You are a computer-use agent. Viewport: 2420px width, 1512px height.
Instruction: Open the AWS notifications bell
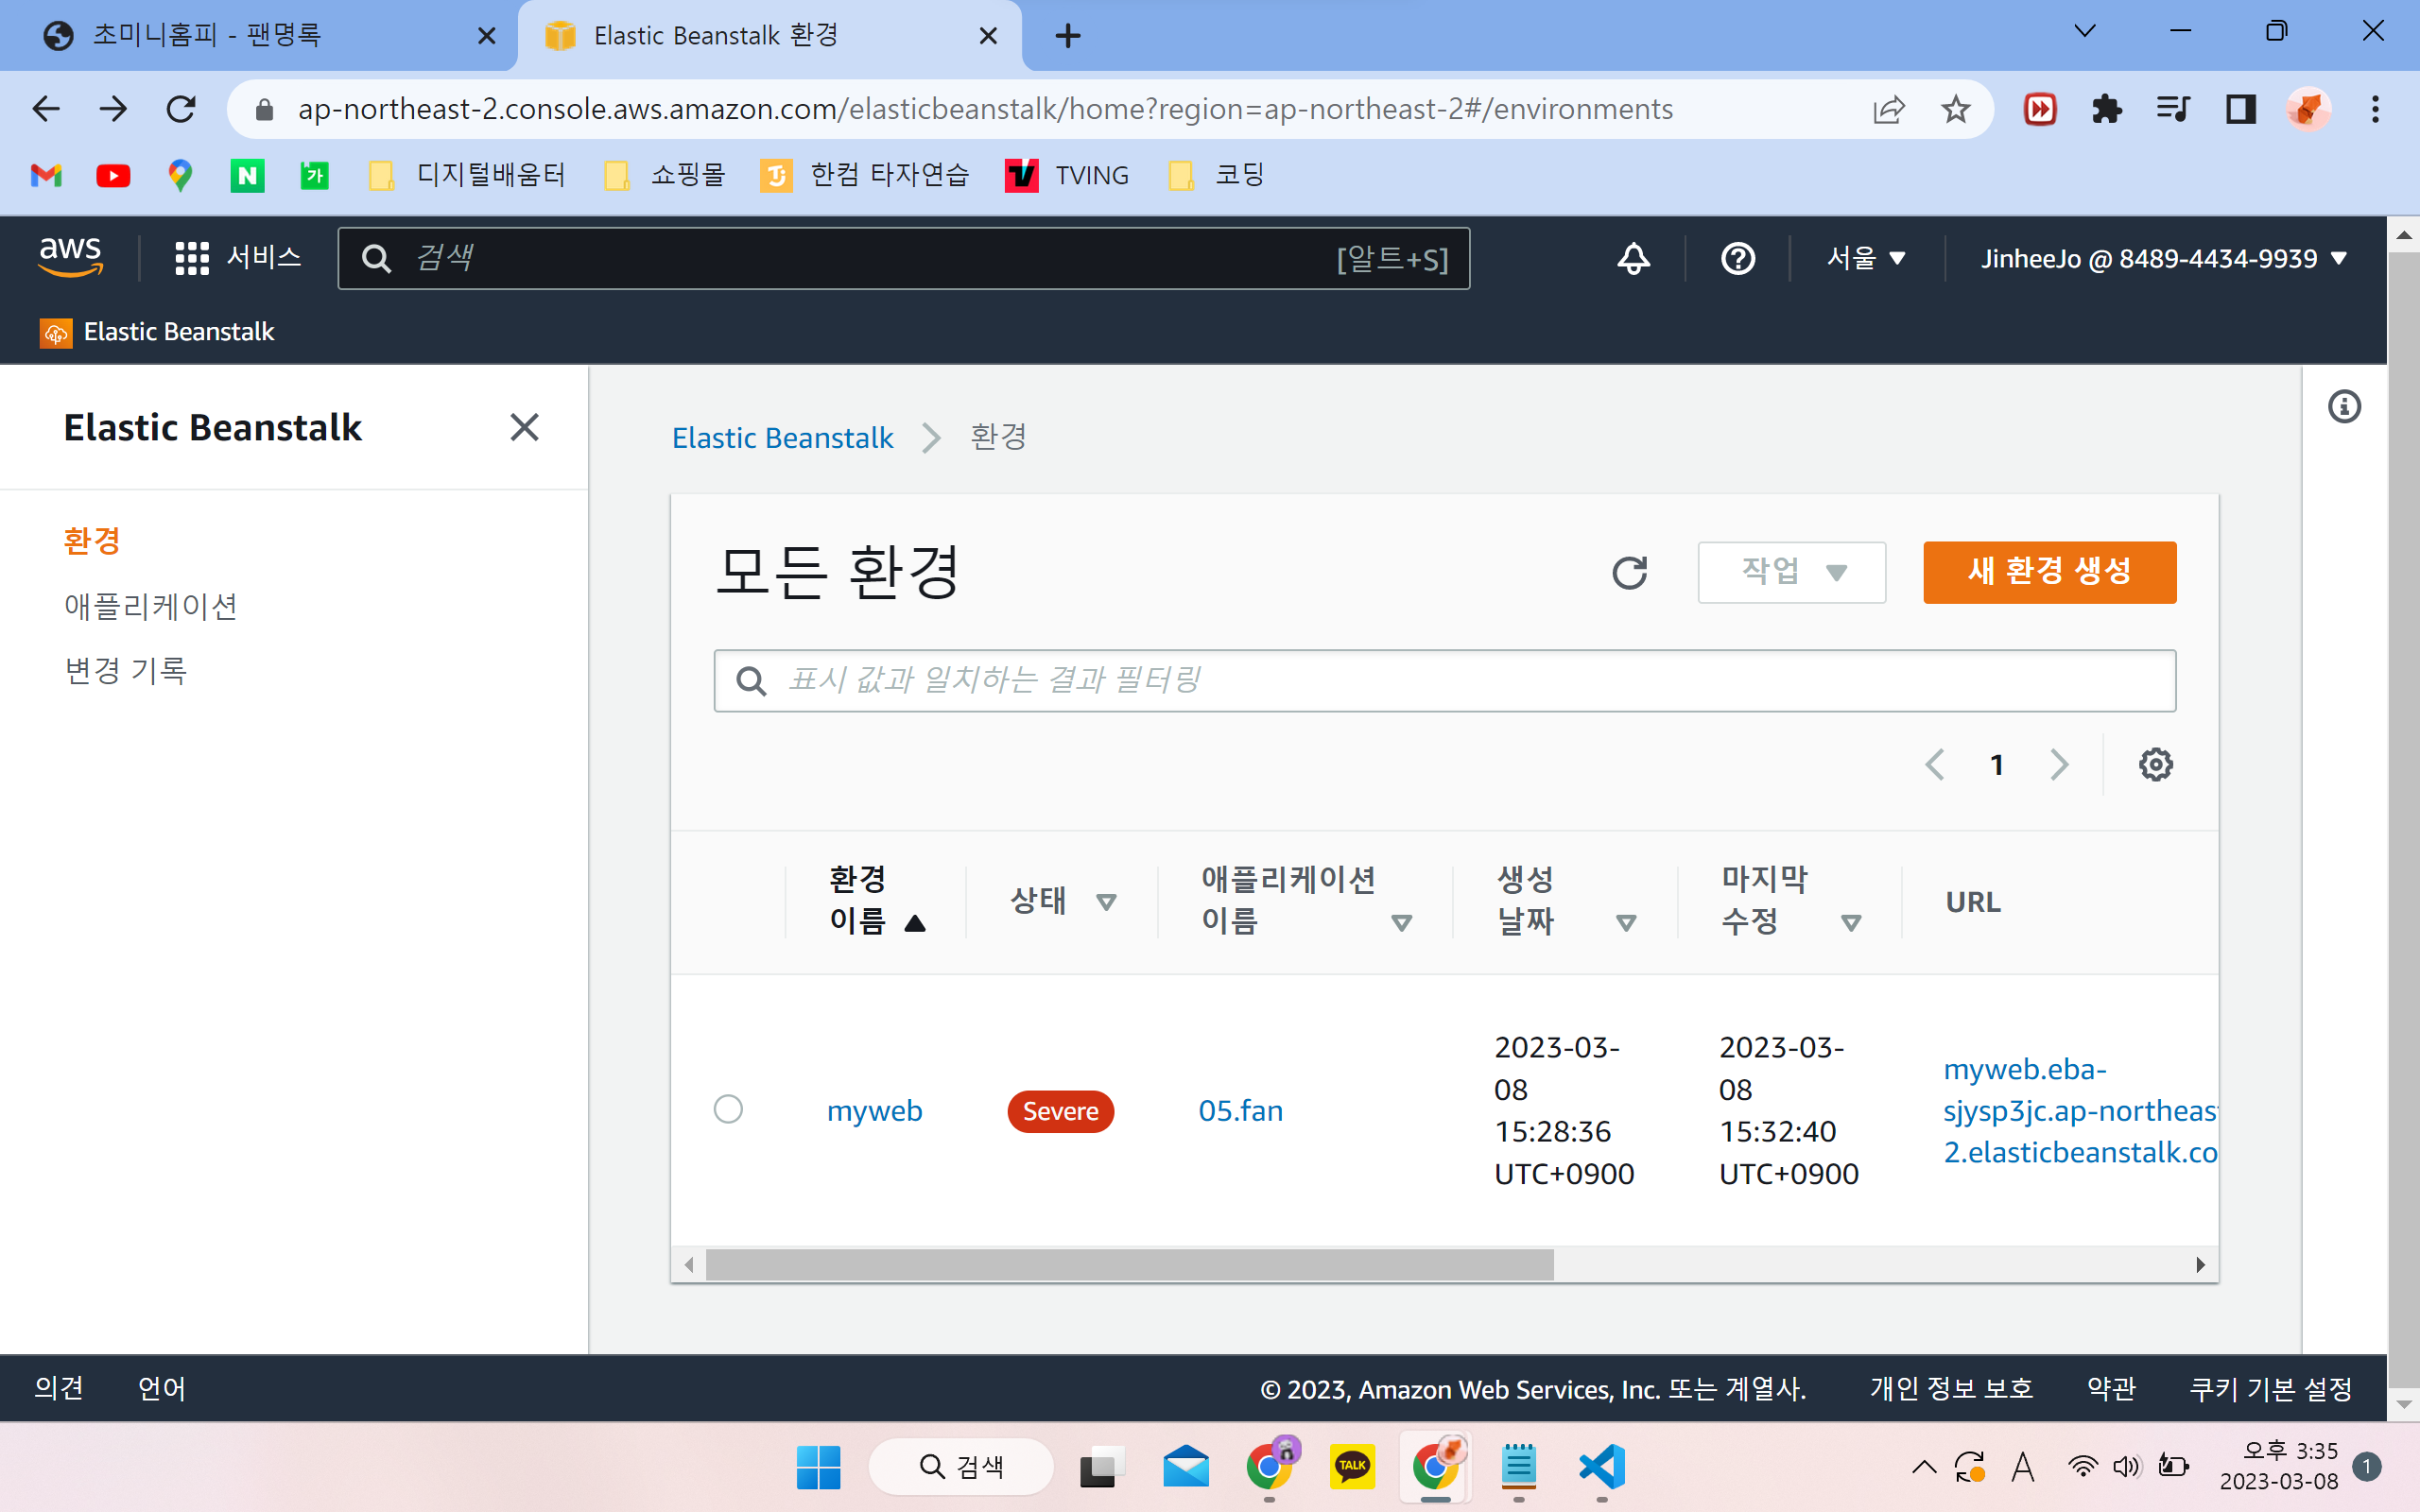pyautogui.click(x=1633, y=258)
